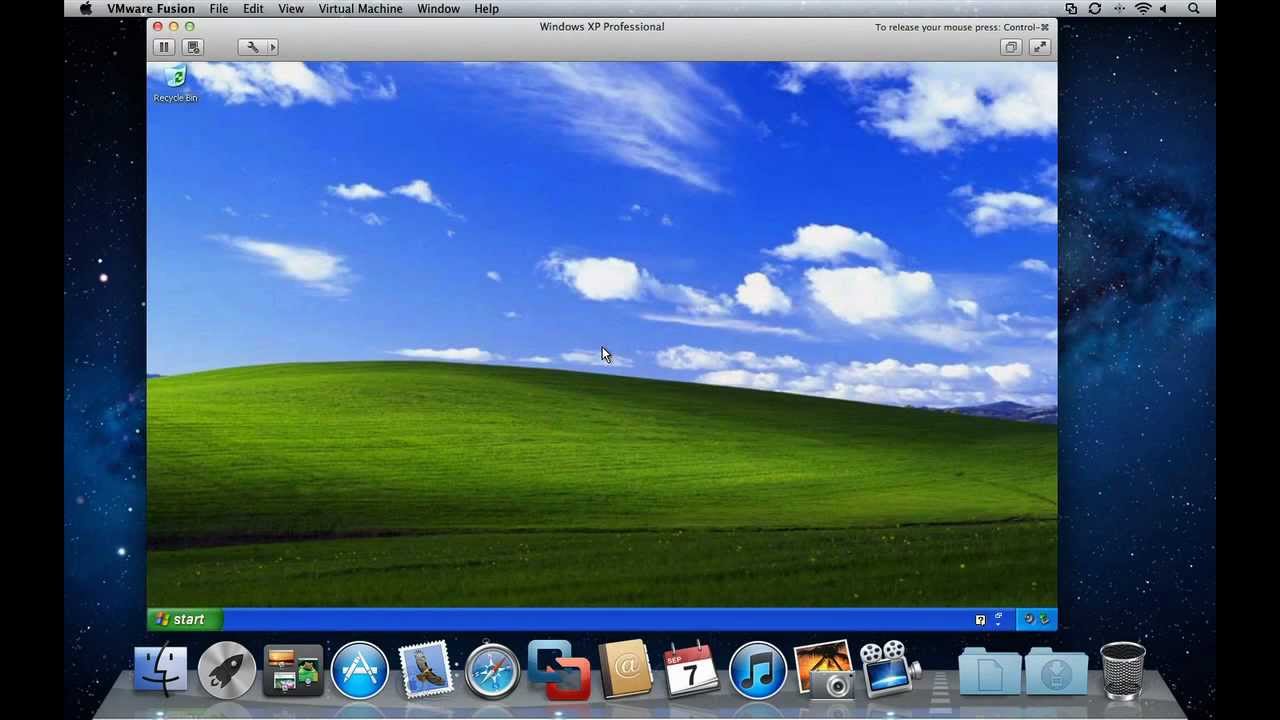Open the film reel and screen icon in the Dock
Viewport: 1280px width, 720px height.
click(890, 670)
